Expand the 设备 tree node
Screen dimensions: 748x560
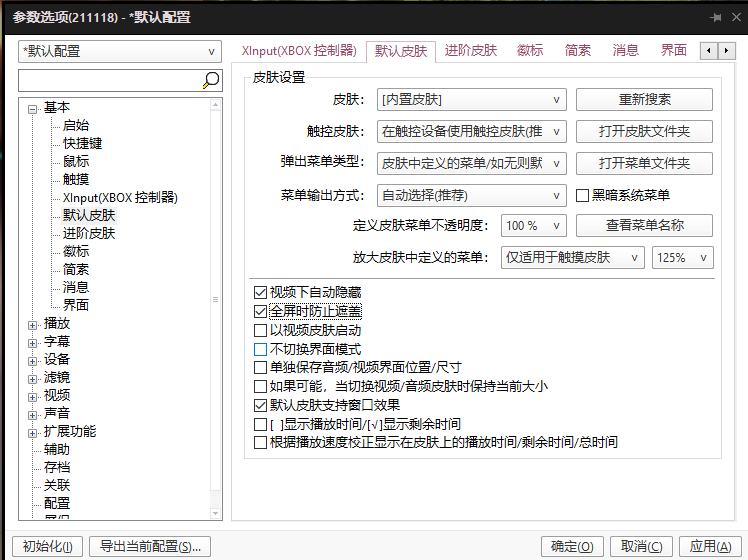[x=32, y=361]
